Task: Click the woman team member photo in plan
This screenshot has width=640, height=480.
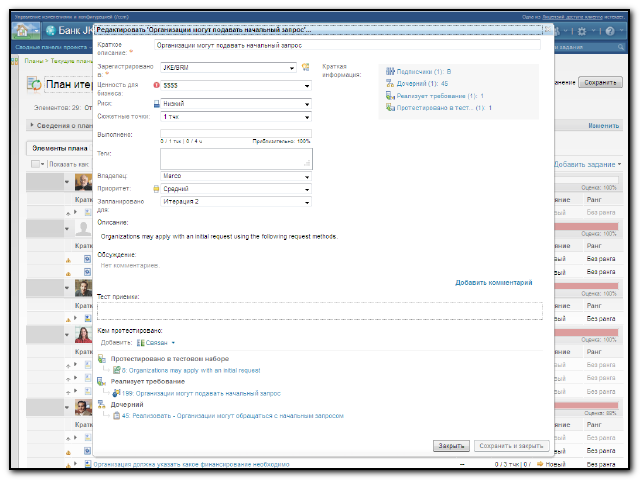Action: (83, 335)
